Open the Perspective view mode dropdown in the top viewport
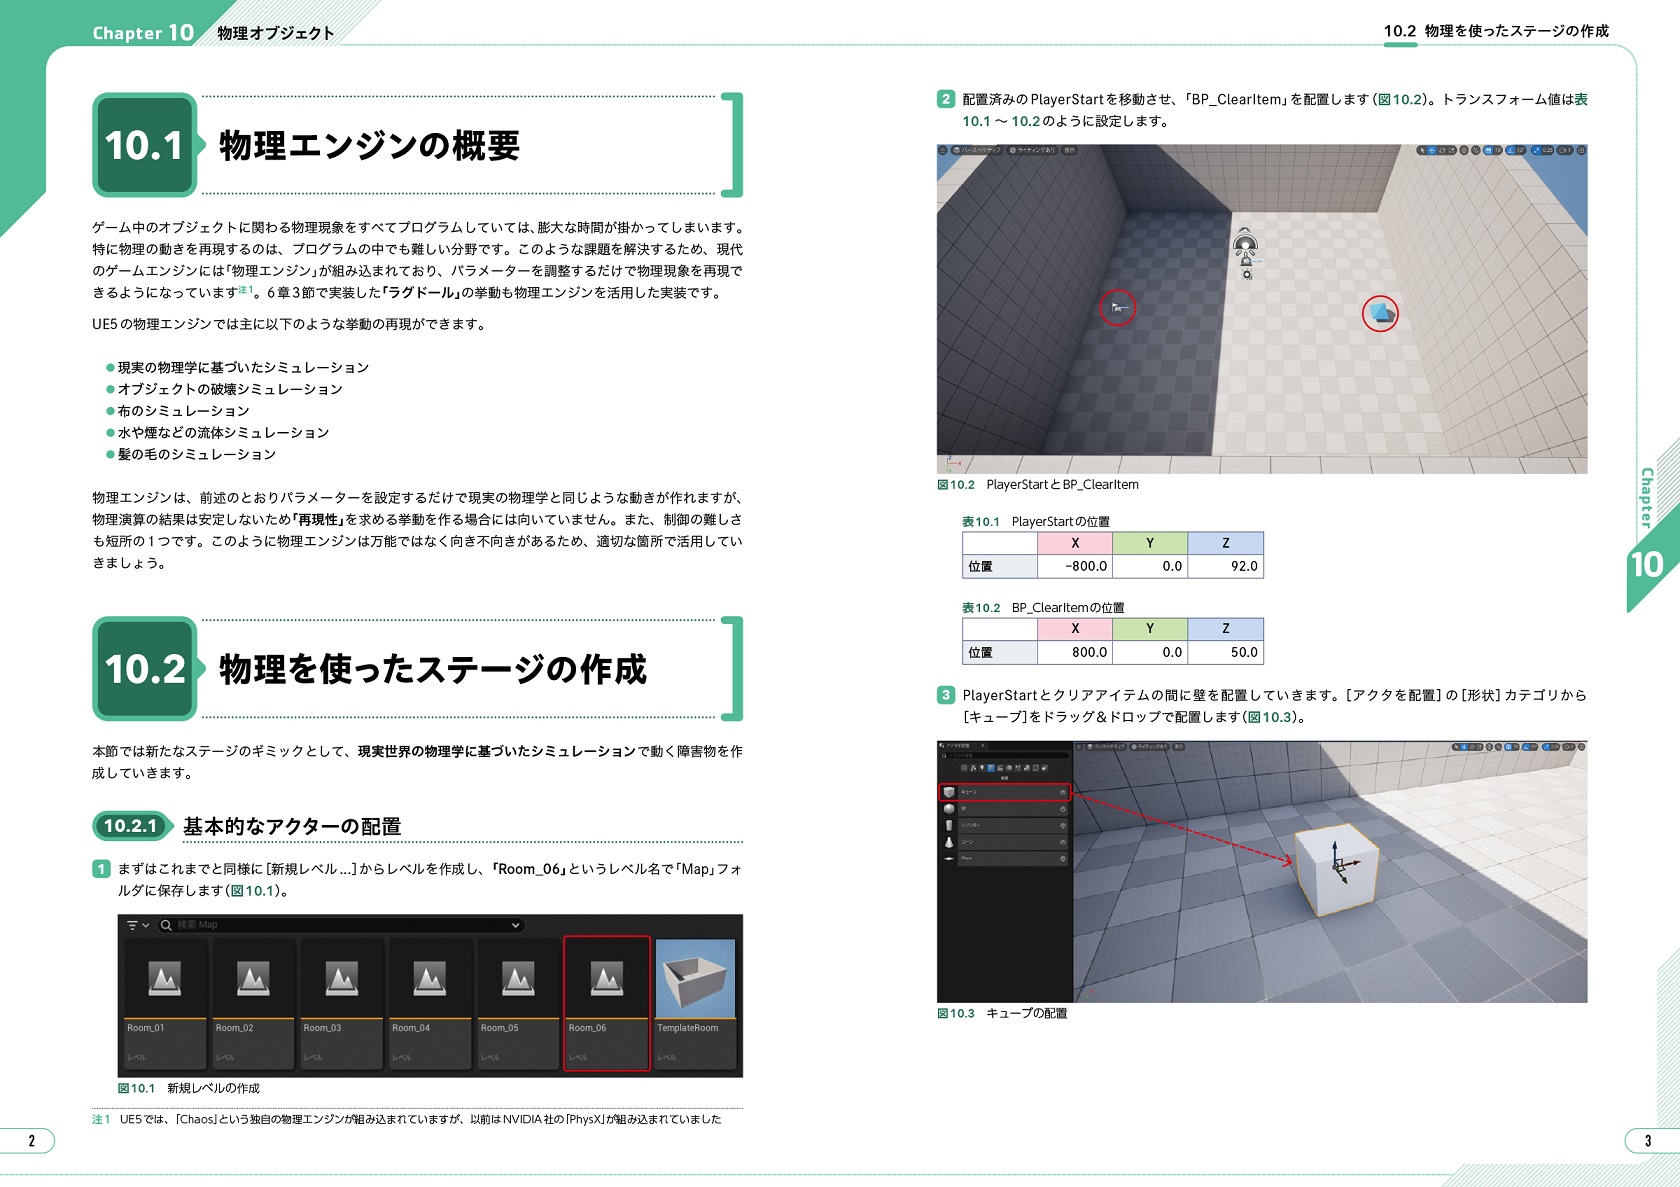This screenshot has width=1680, height=1187. coord(976,150)
